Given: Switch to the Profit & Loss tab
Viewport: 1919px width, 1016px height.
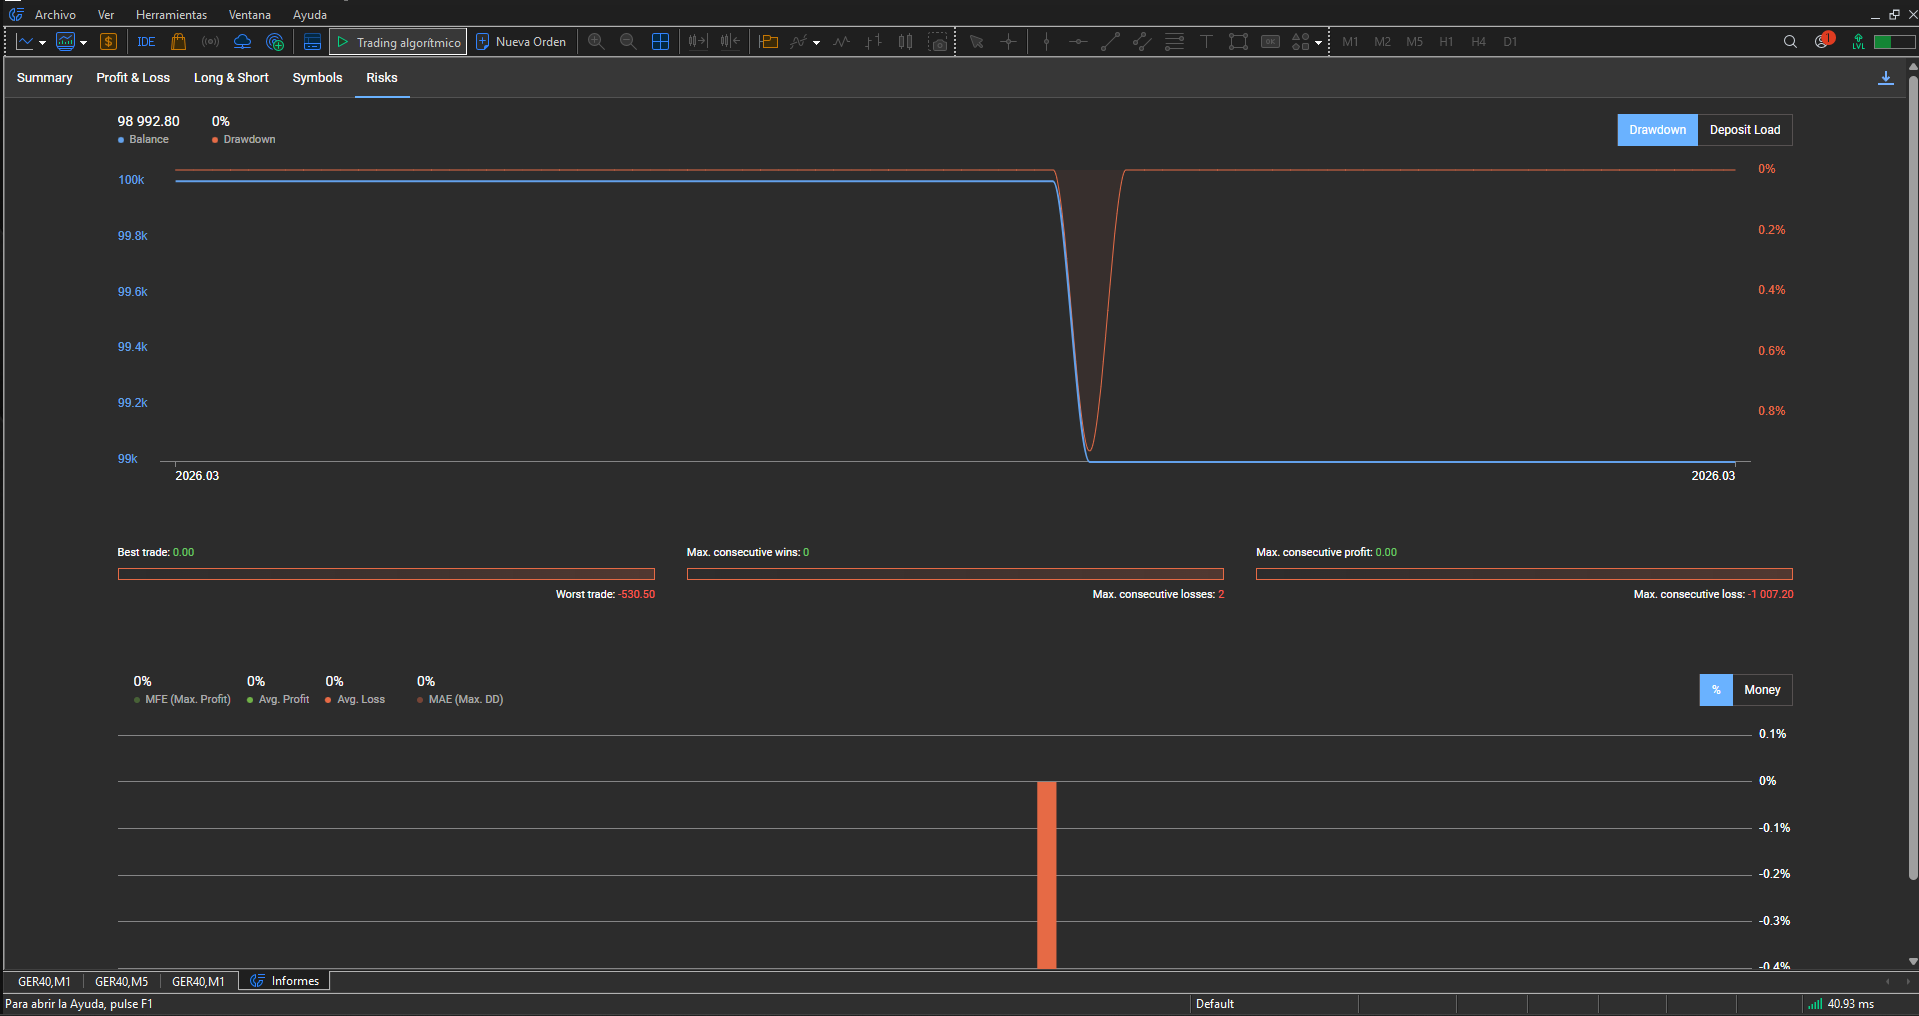Looking at the screenshot, I should [x=133, y=78].
